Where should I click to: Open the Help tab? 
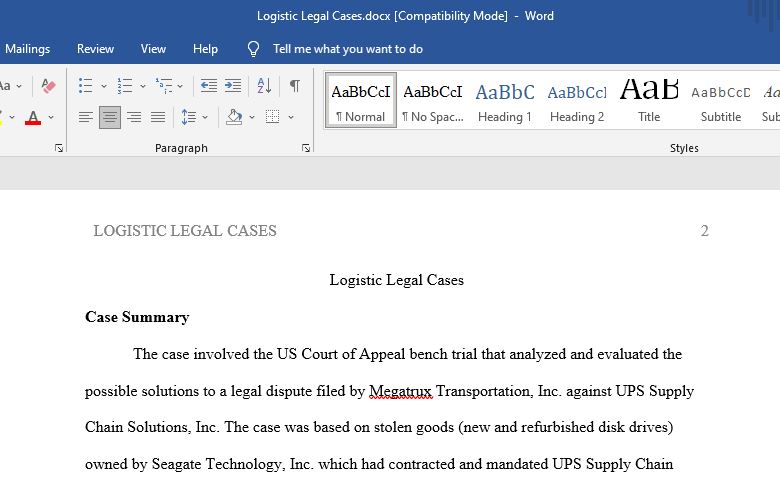click(x=205, y=49)
